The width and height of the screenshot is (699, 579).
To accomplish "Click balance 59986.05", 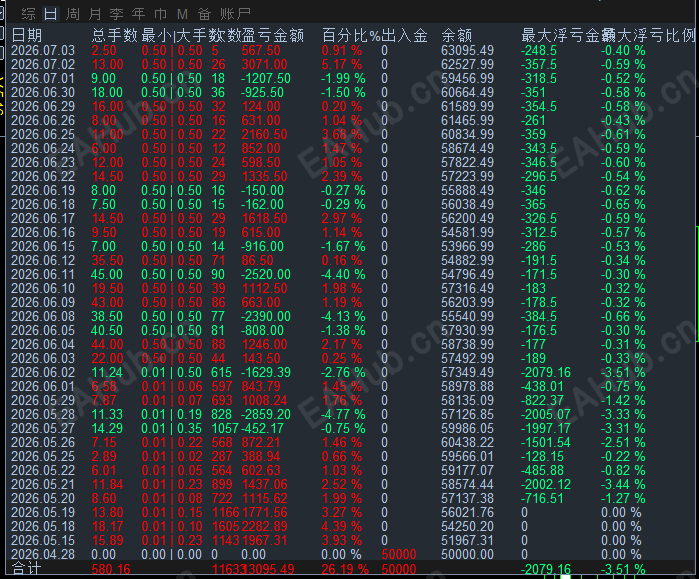I will click(x=468, y=428).
